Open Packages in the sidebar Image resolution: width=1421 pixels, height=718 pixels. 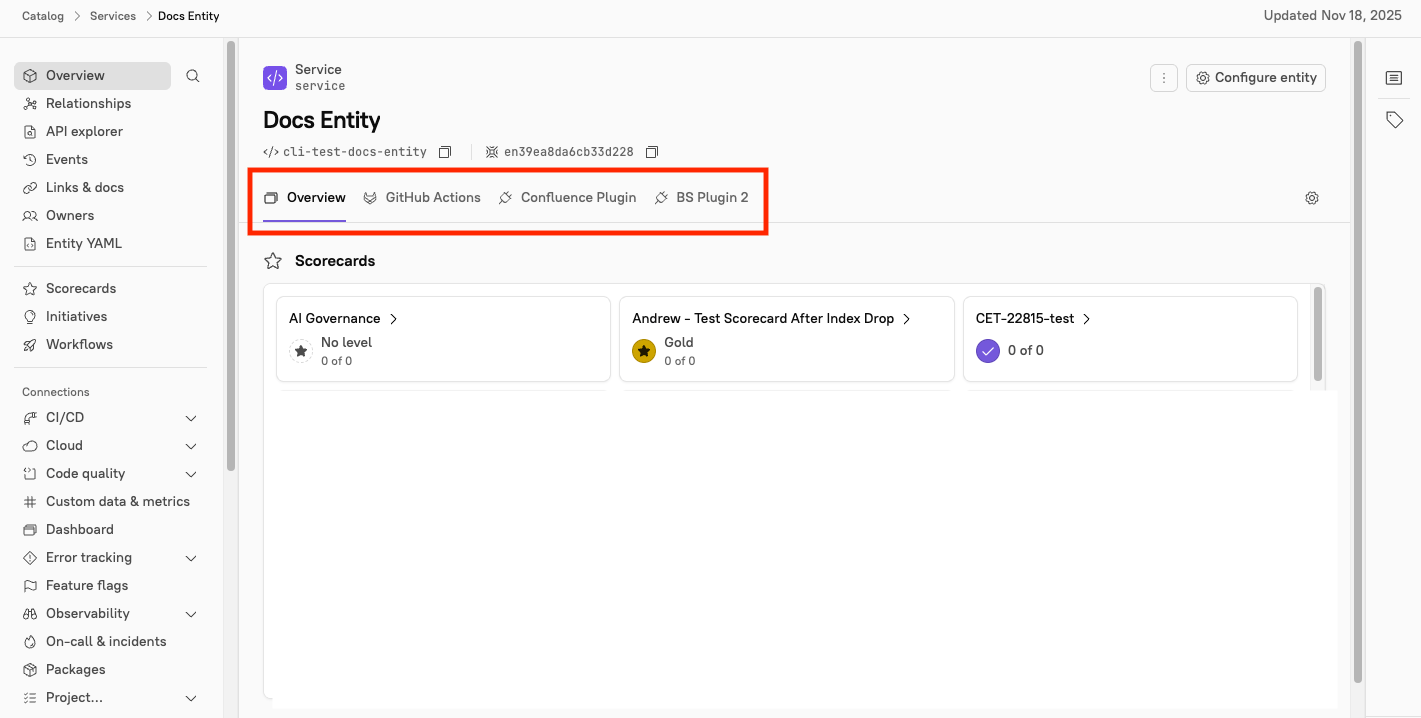(x=75, y=670)
